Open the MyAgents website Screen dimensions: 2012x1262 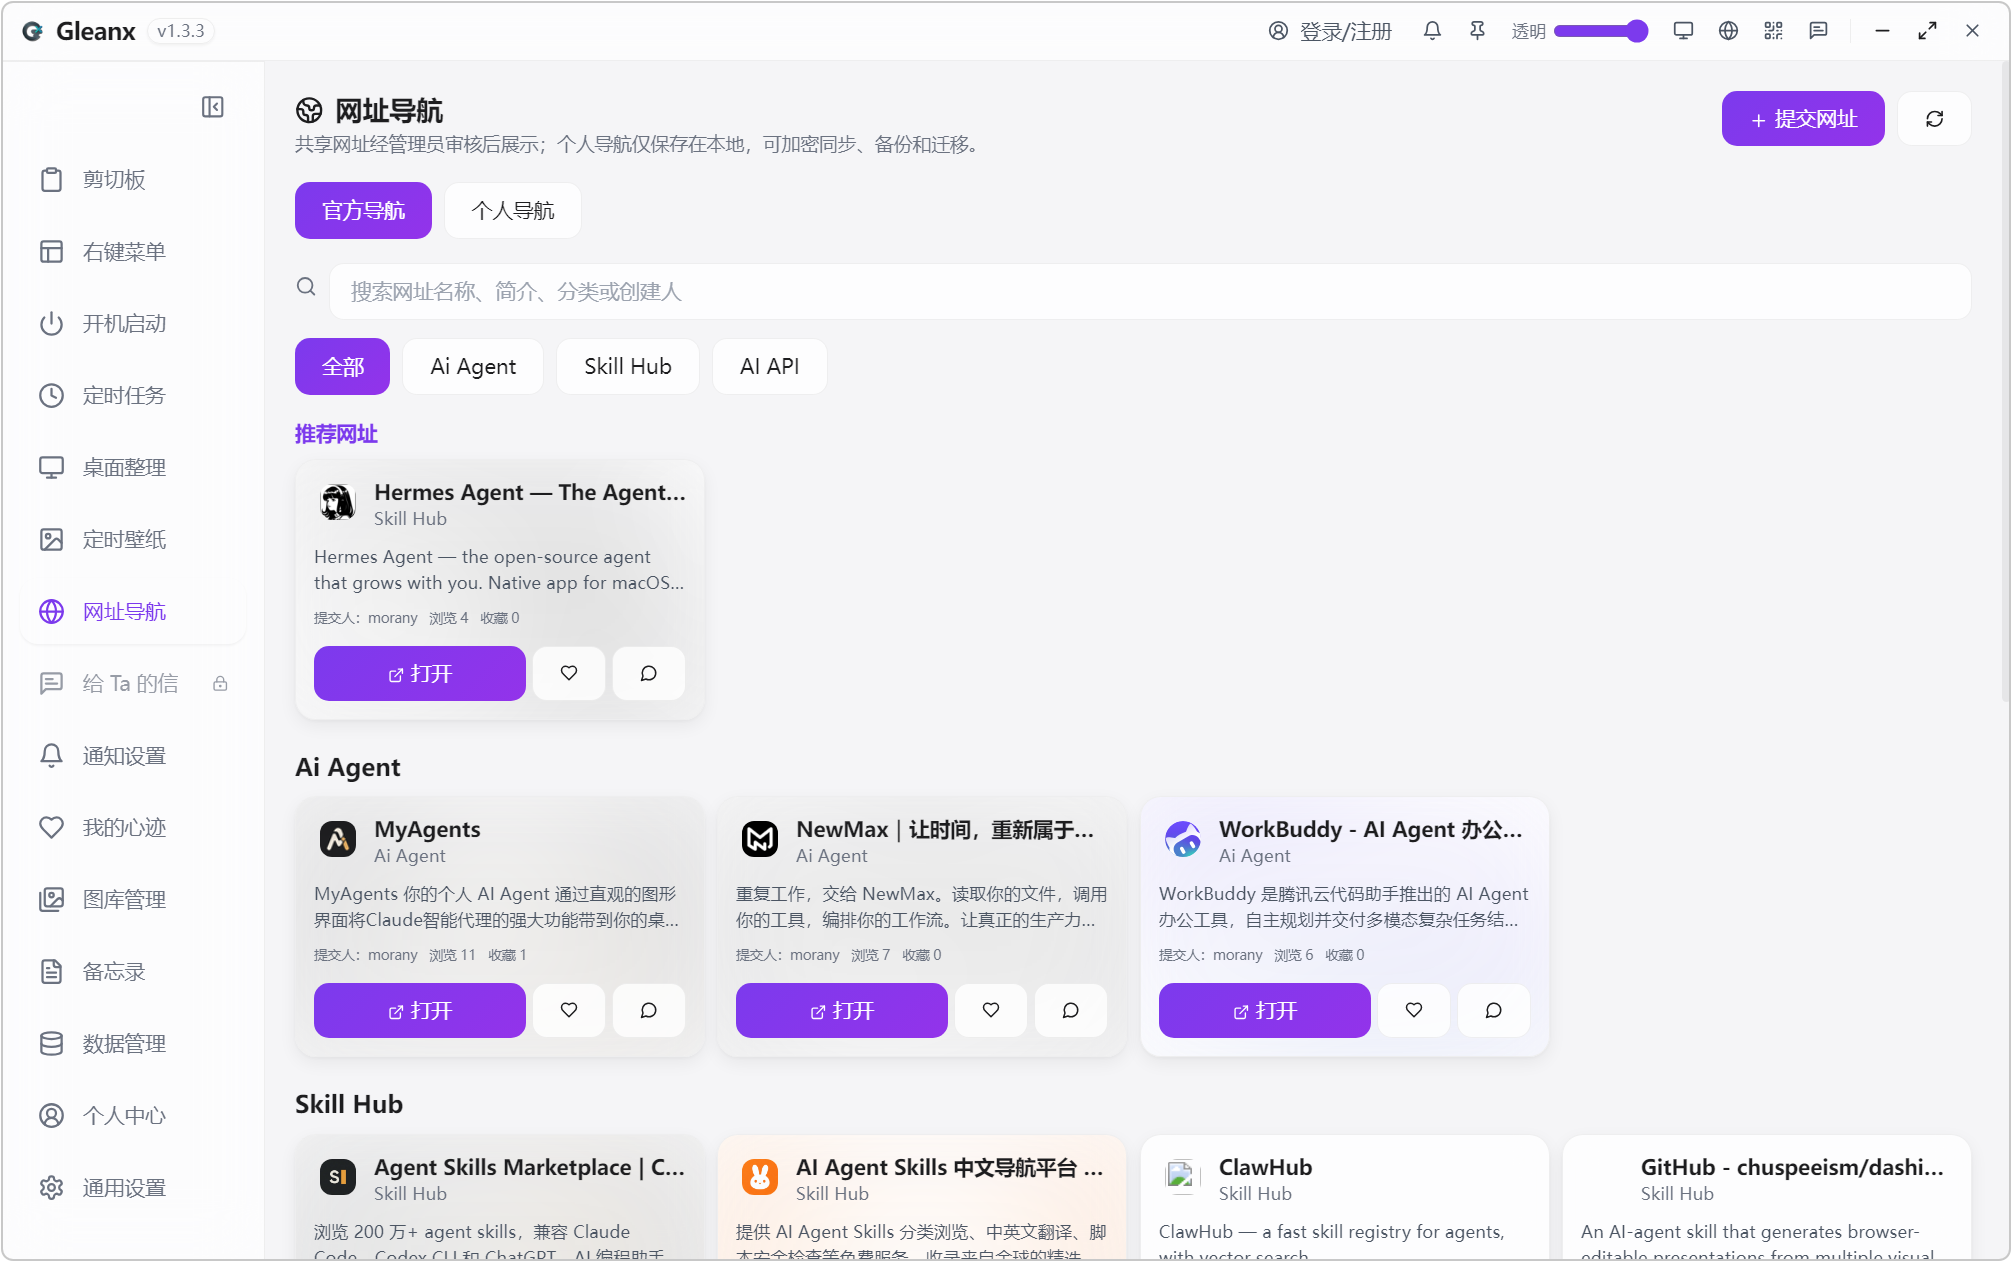(420, 1010)
